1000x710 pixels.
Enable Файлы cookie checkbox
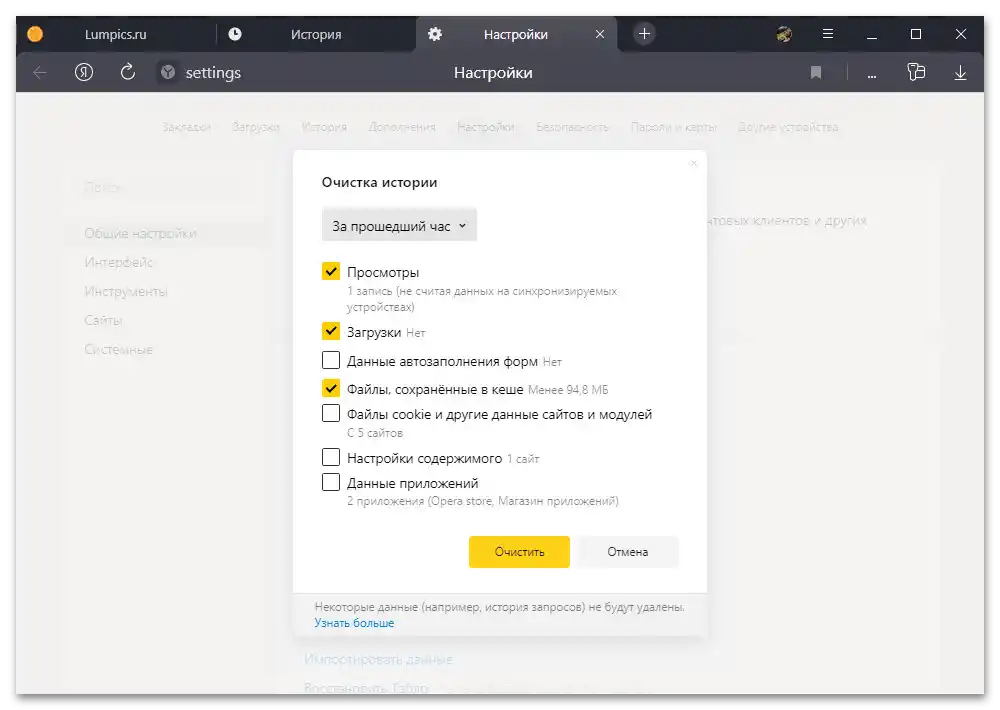coord(330,413)
